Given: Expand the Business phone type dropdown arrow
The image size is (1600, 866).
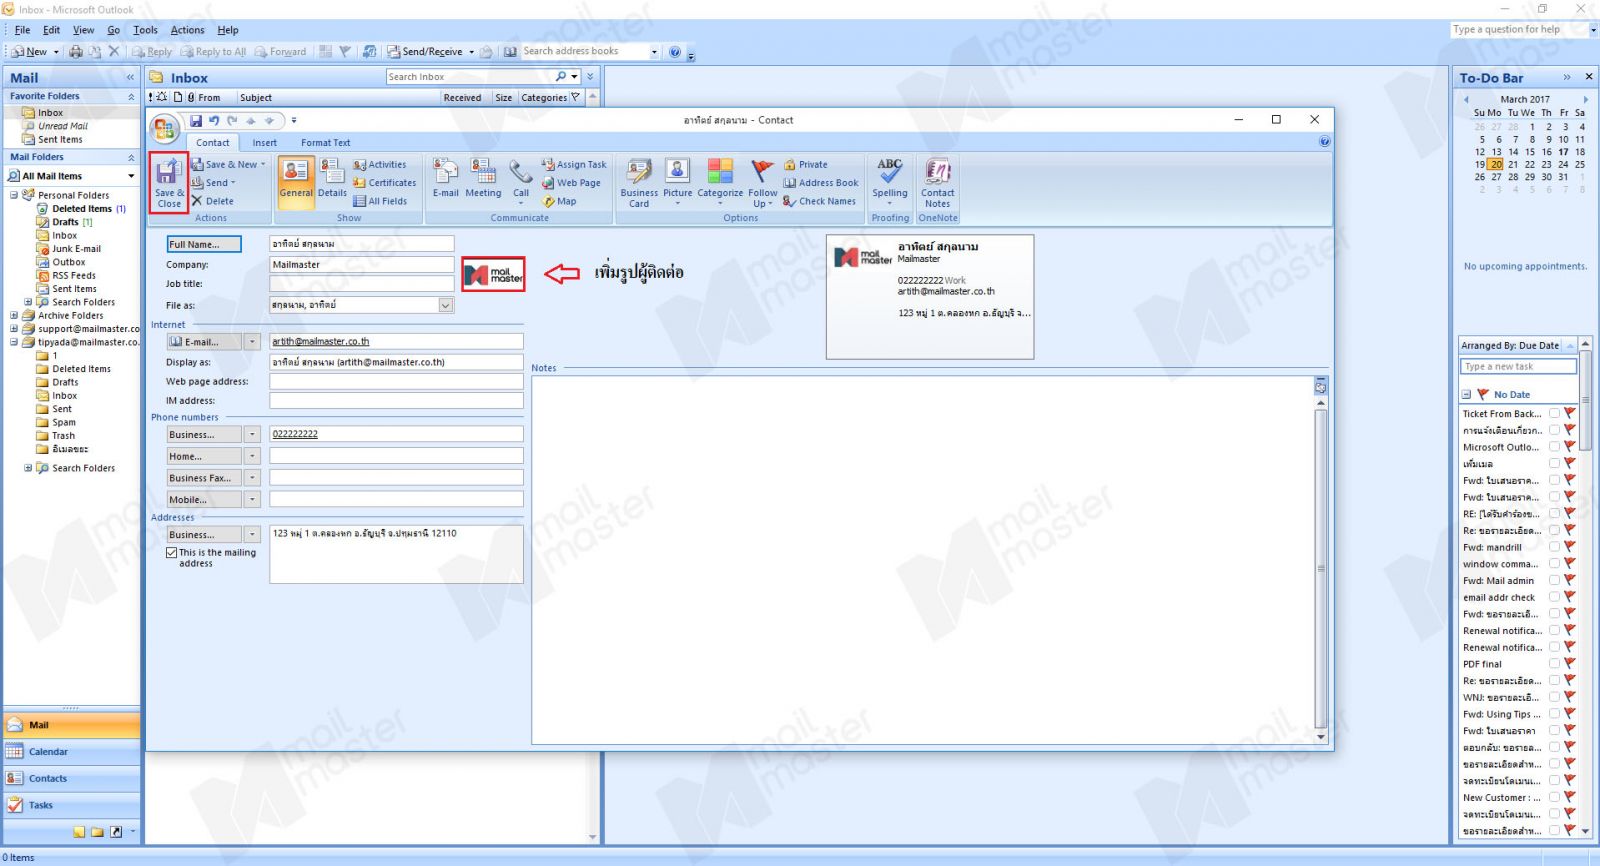Looking at the screenshot, I should (252, 435).
